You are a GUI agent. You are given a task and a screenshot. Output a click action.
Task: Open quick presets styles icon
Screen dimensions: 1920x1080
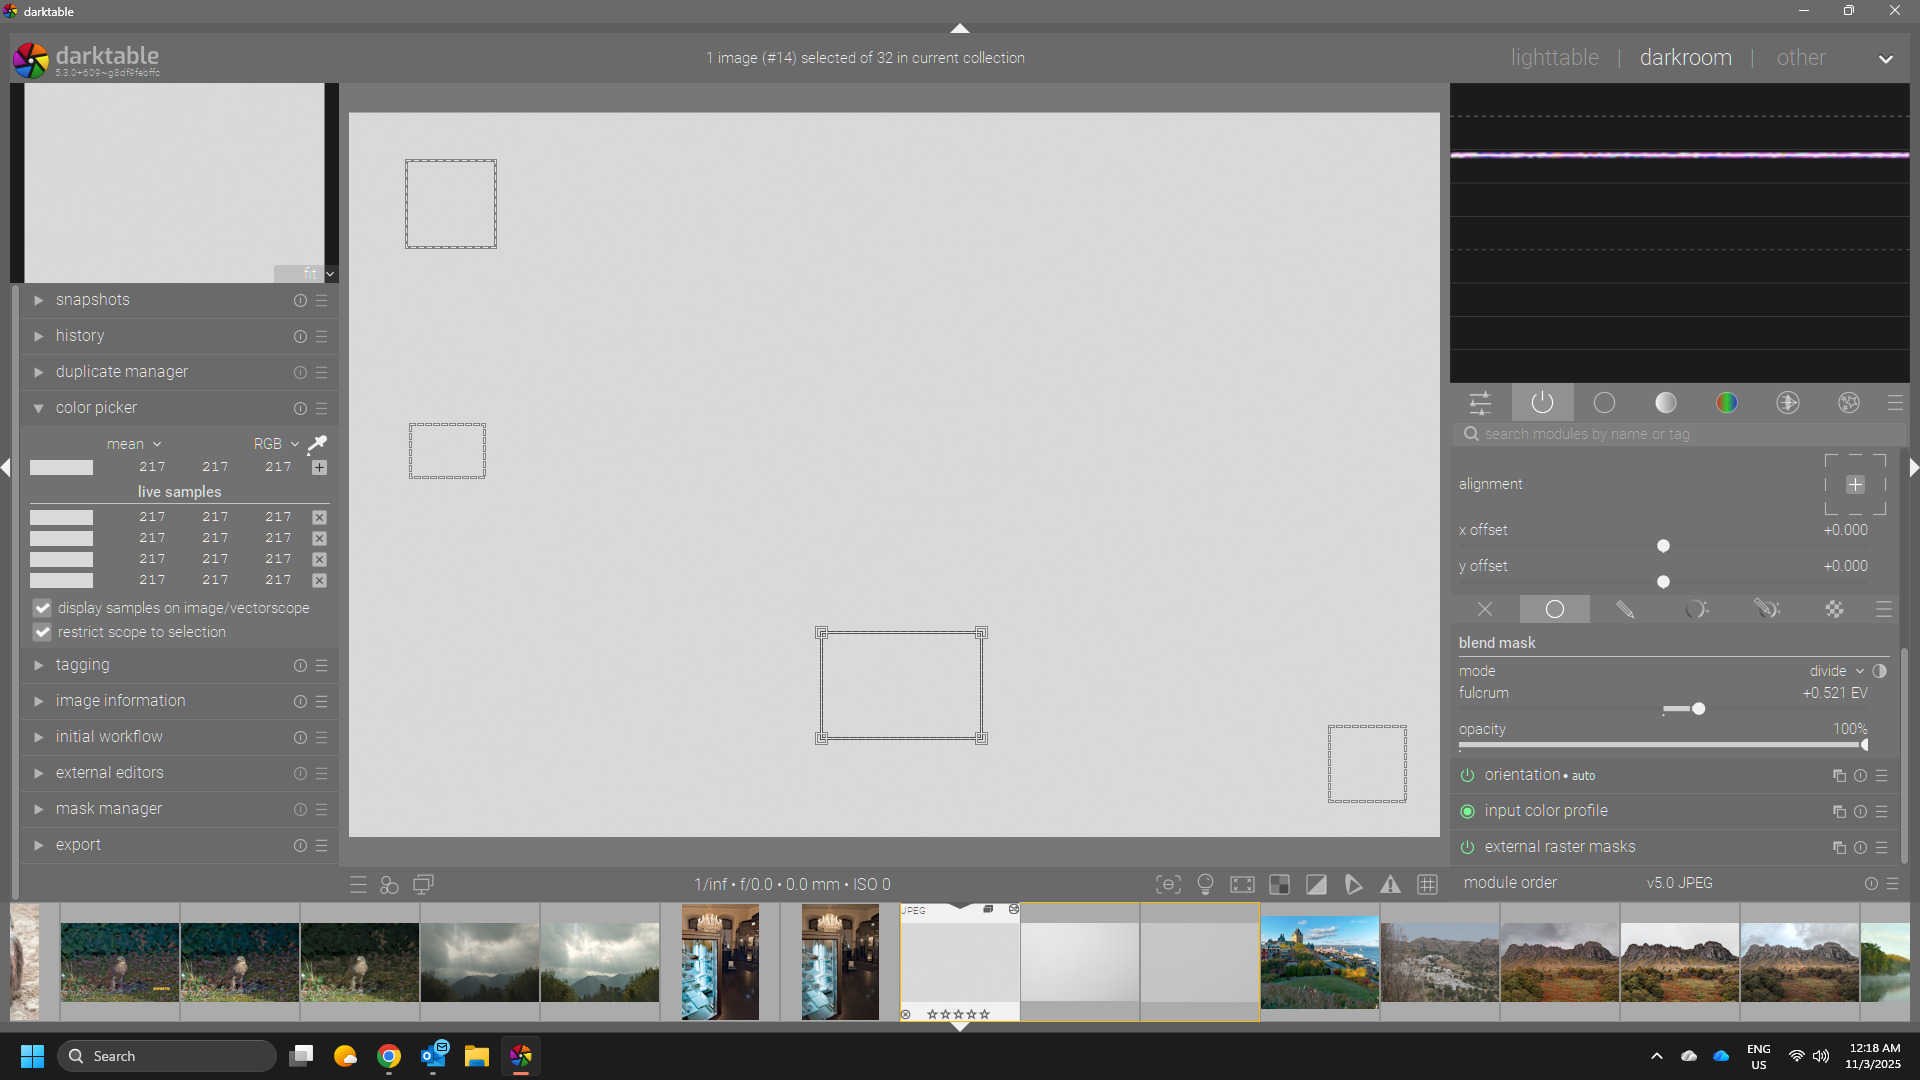tap(389, 884)
